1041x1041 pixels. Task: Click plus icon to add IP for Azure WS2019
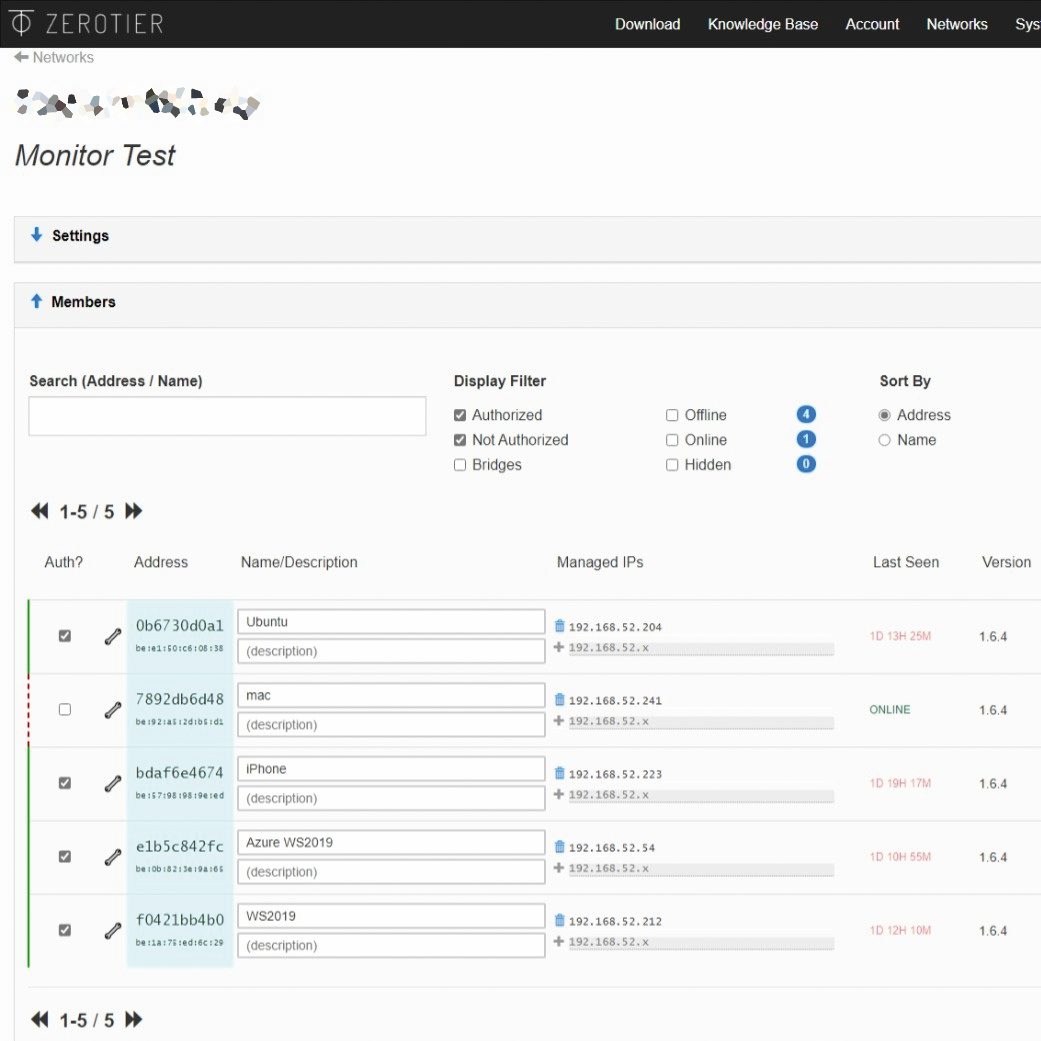tap(559, 868)
